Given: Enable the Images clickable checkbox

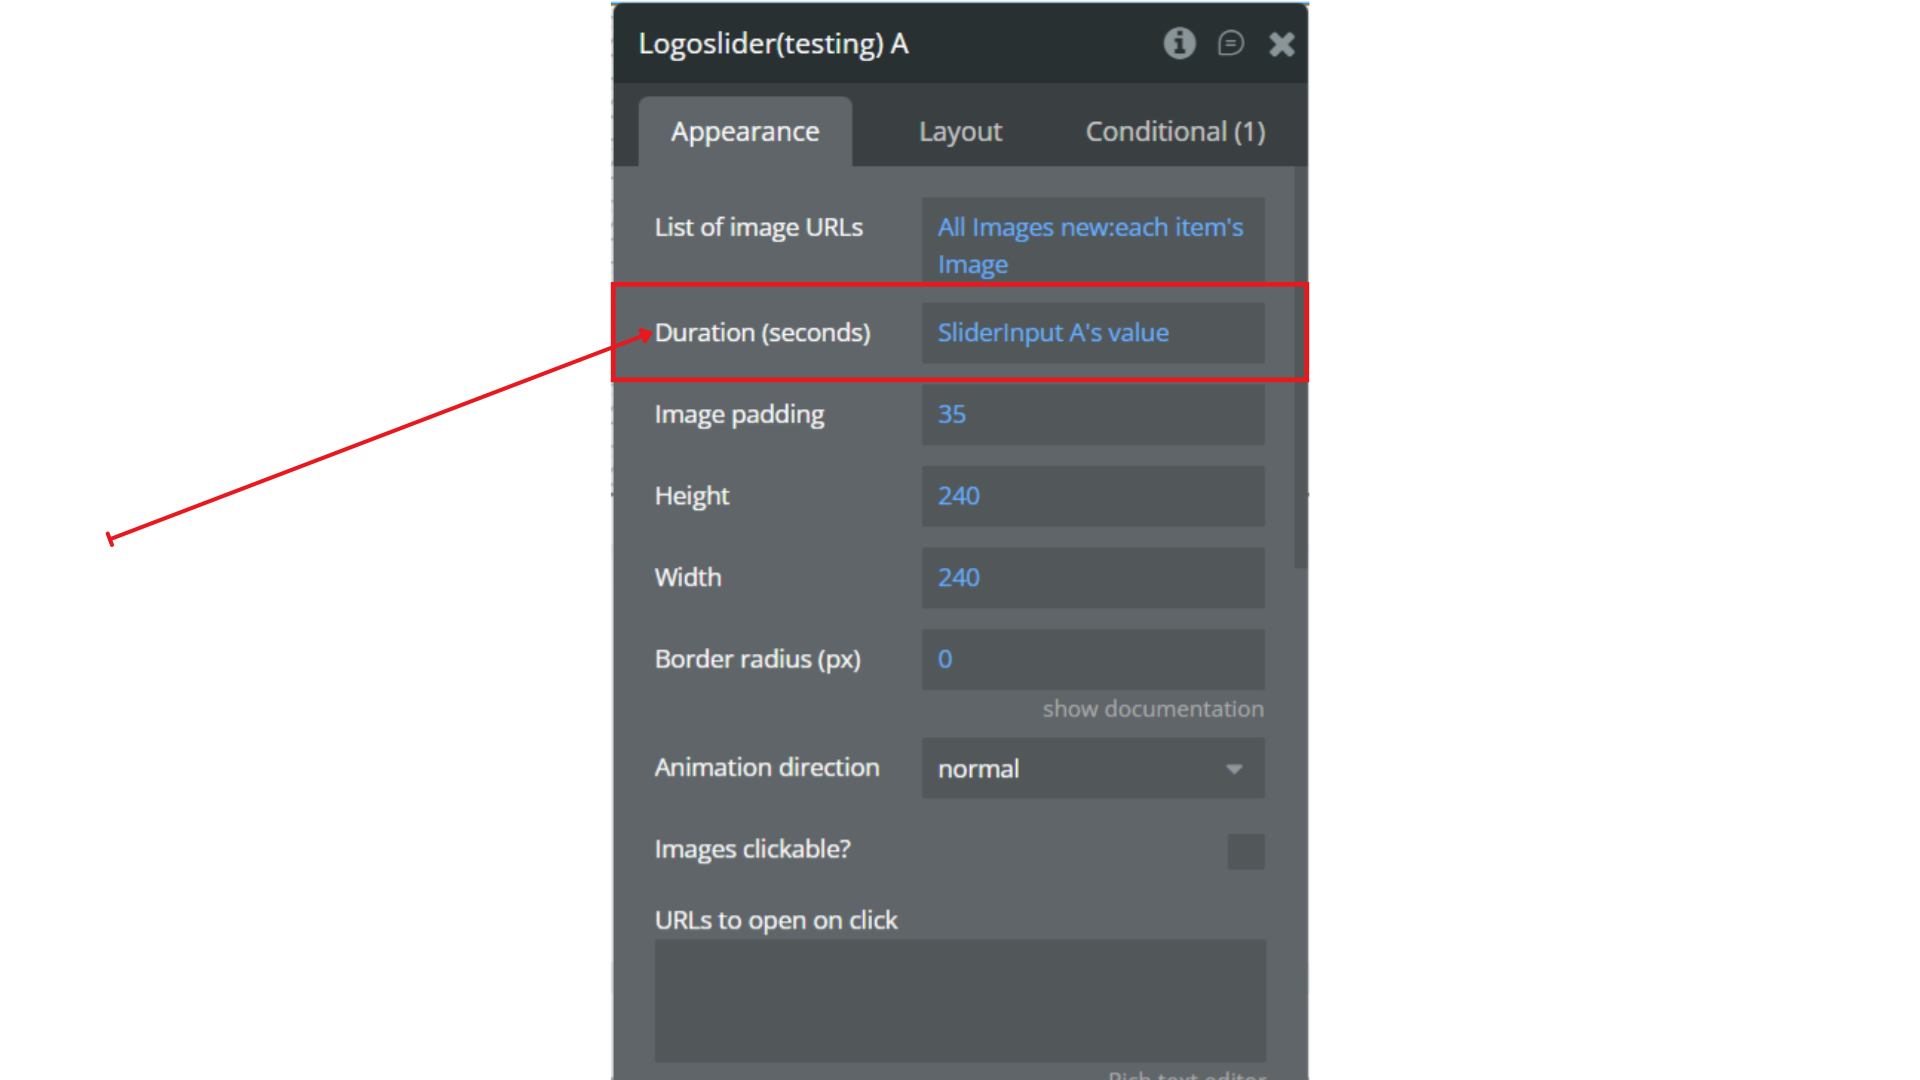Looking at the screenshot, I should (1245, 851).
